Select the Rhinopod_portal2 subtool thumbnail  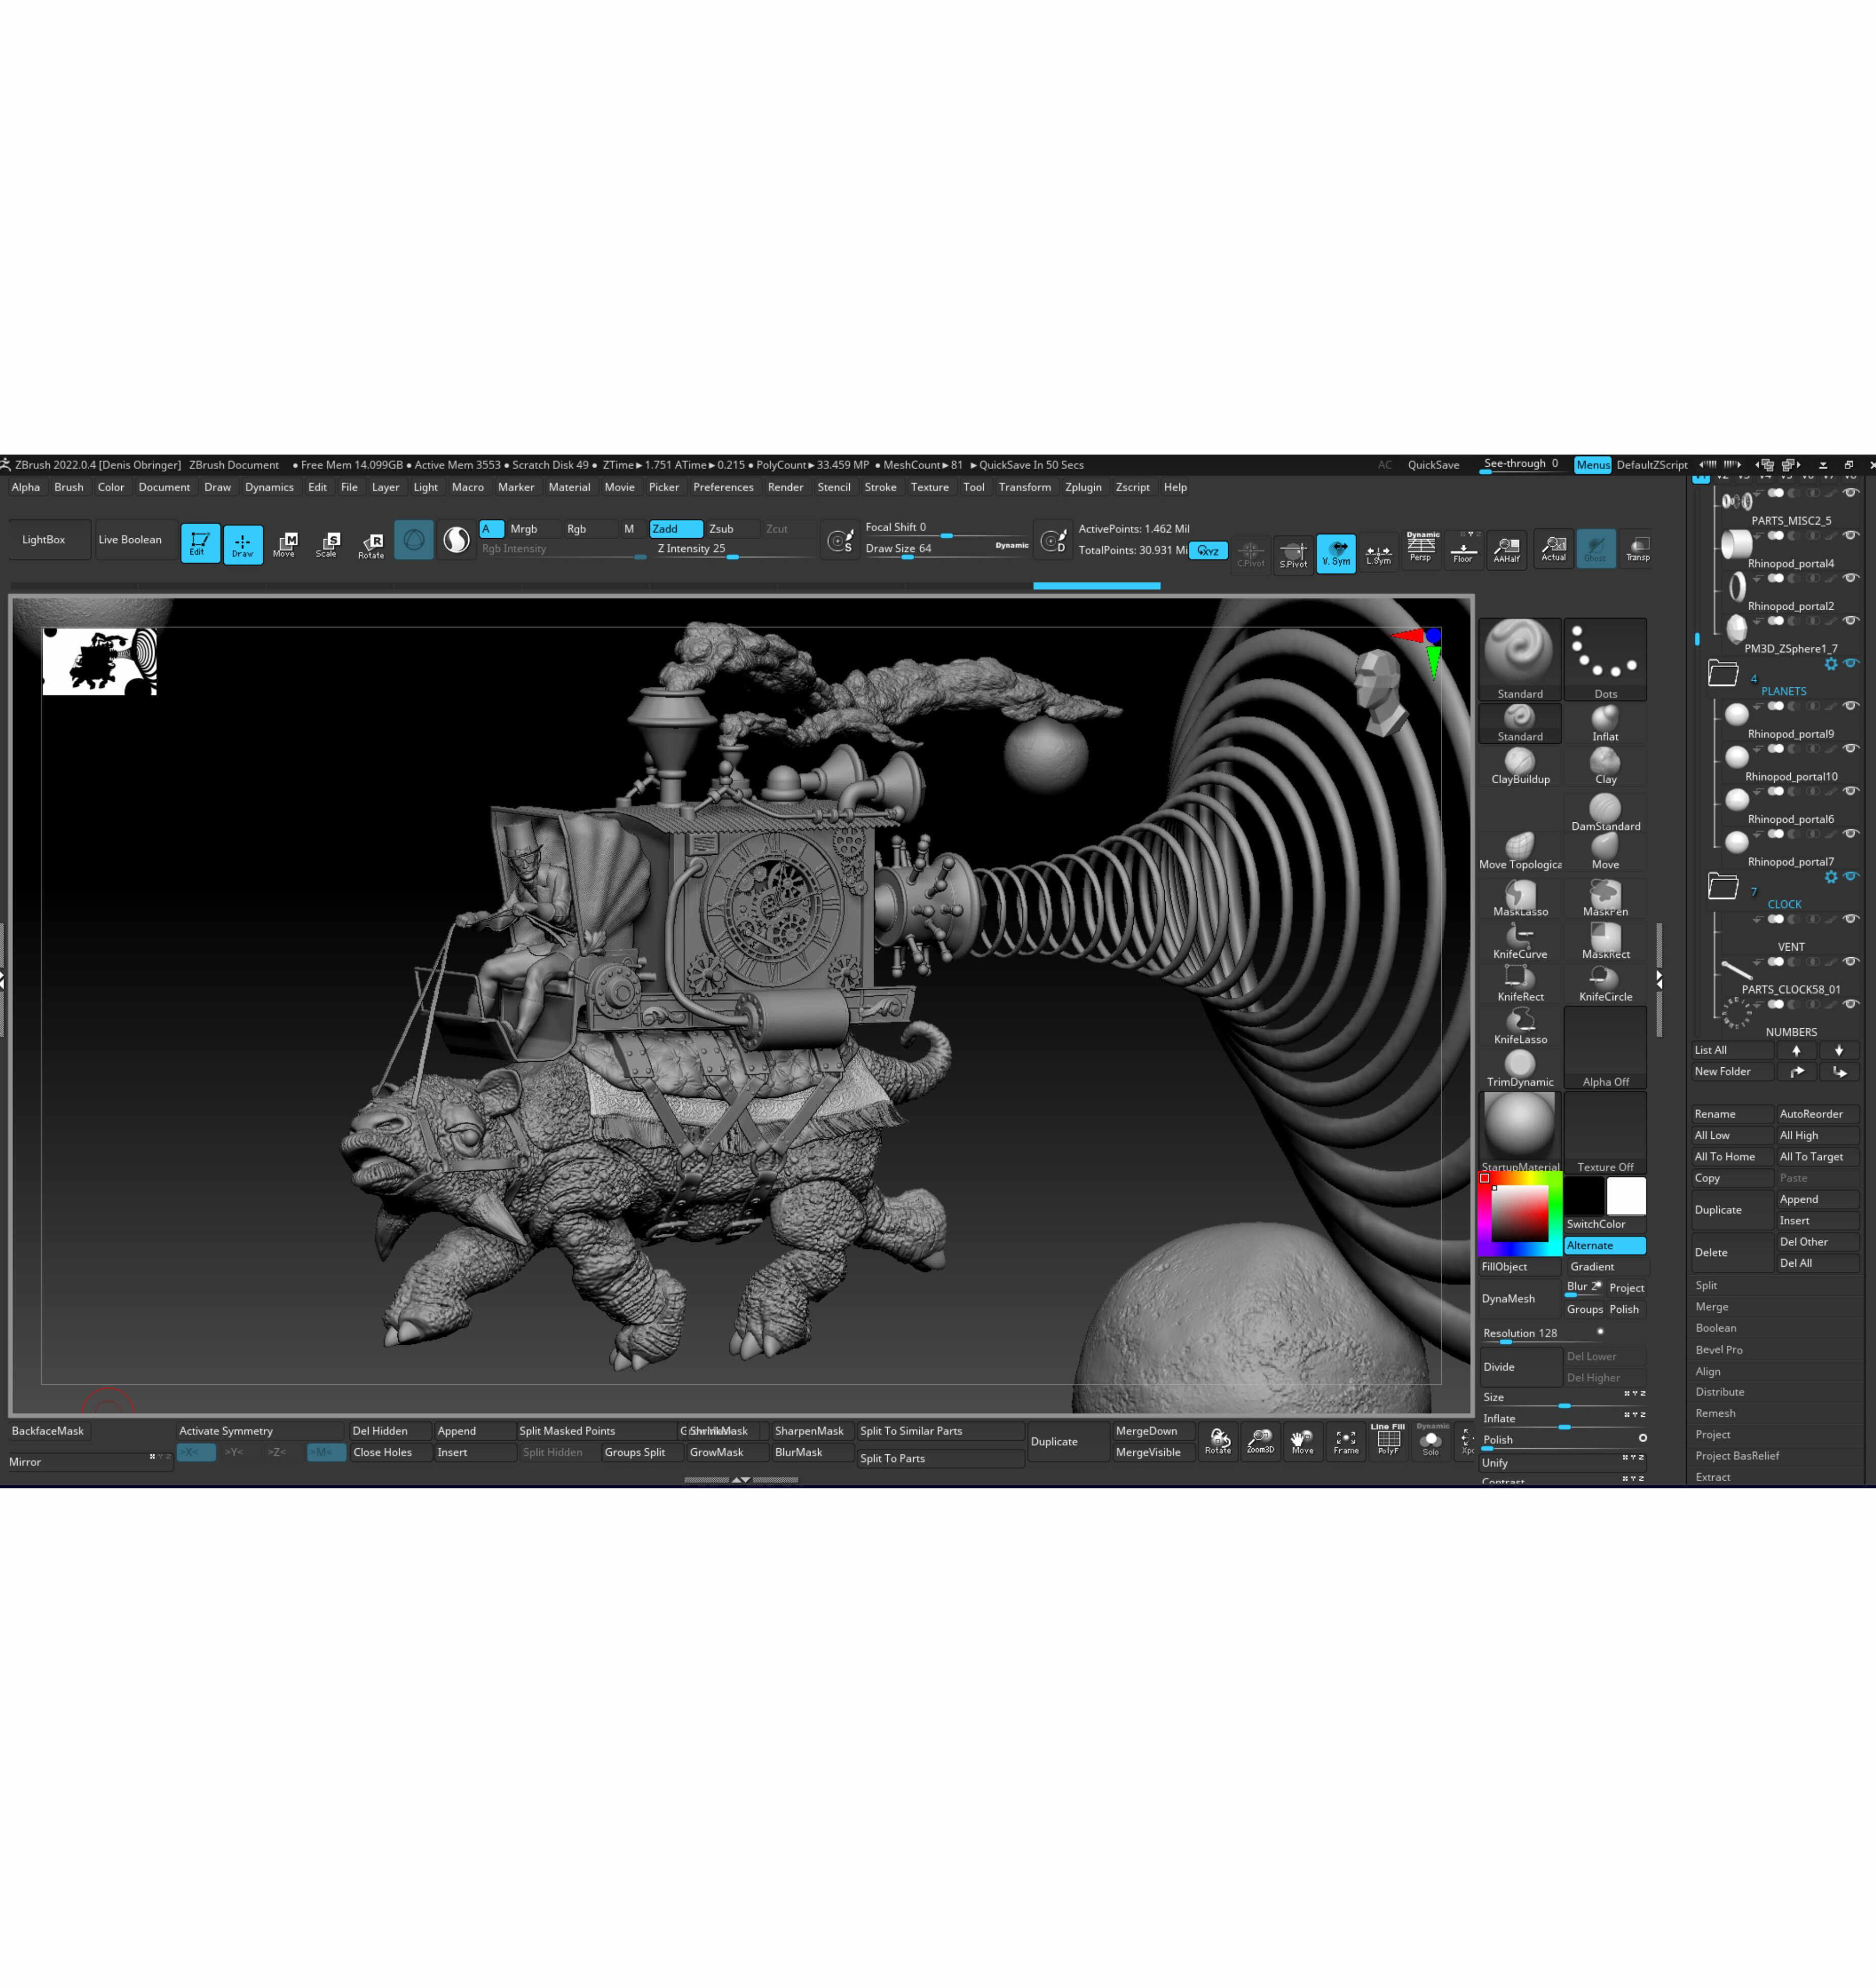[1737, 586]
